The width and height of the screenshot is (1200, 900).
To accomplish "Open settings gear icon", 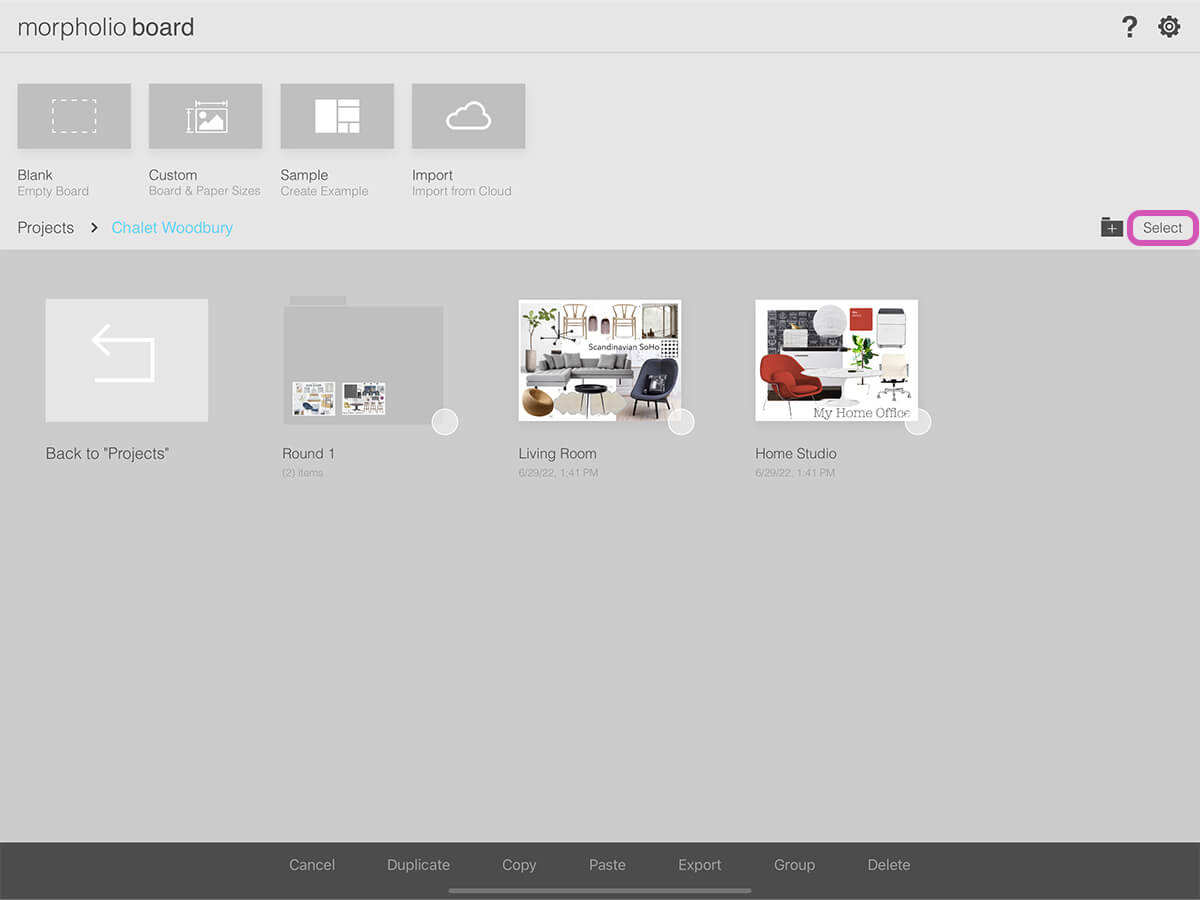I will click(1169, 27).
